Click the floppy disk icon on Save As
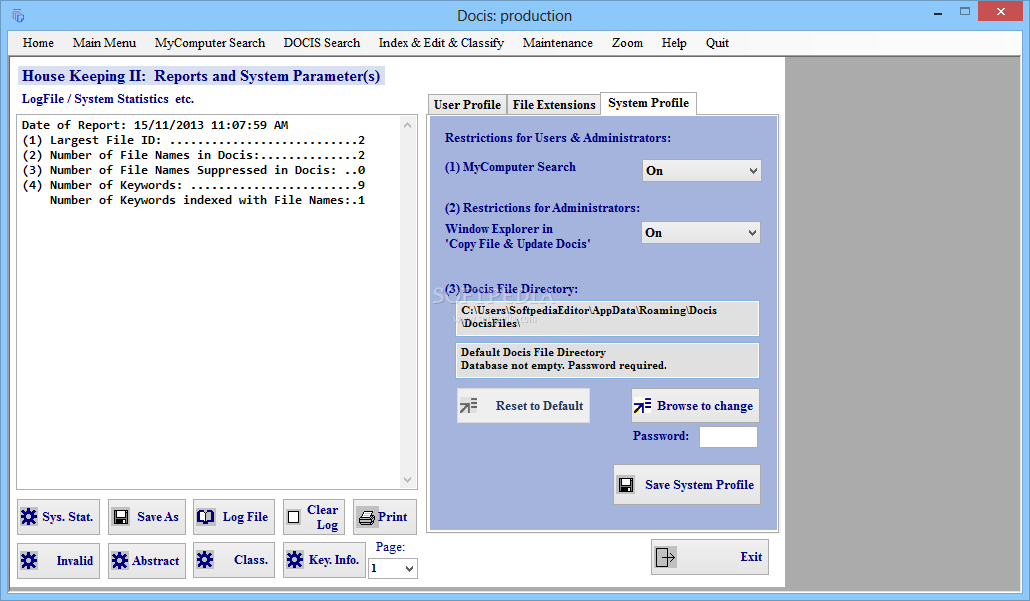This screenshot has width=1030, height=601. [121, 517]
